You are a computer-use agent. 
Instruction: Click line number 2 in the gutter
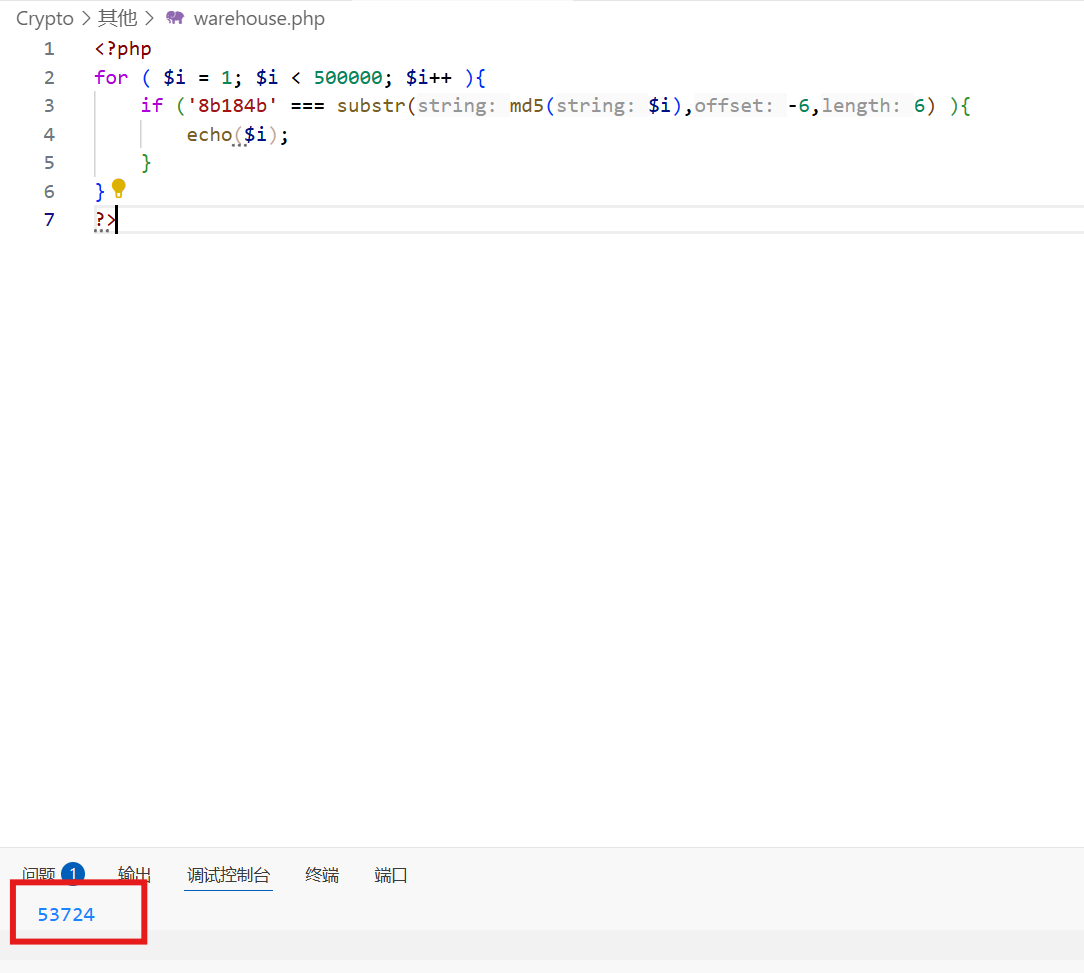49,77
